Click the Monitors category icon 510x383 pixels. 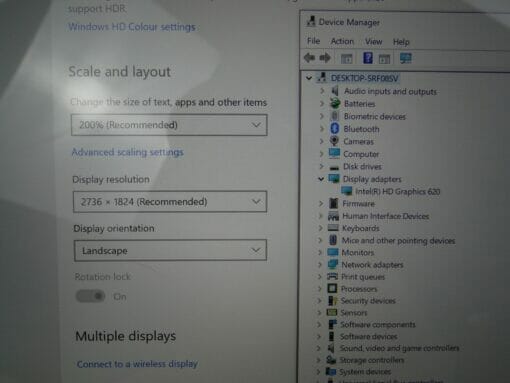click(333, 252)
